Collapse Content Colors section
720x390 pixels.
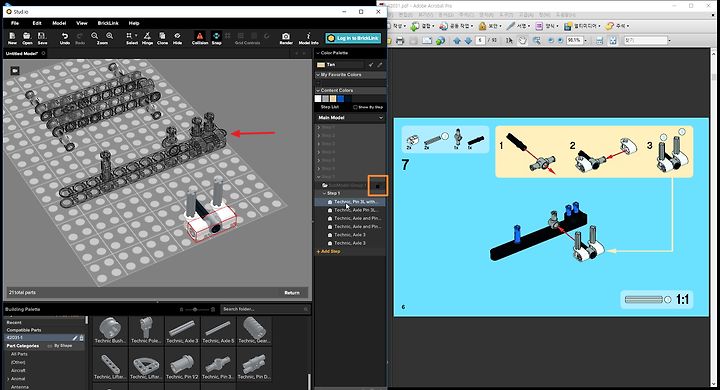pos(318,90)
